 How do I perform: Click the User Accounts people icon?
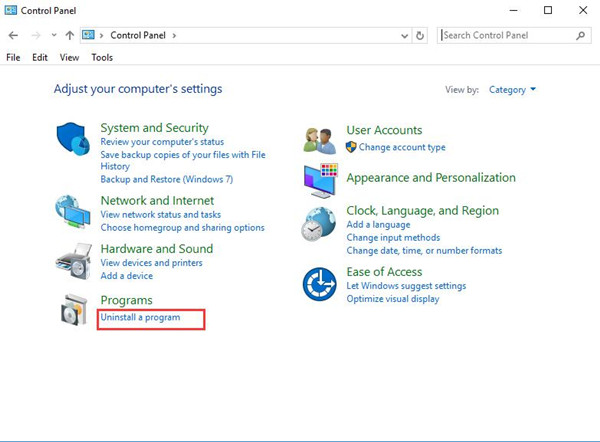pyautogui.click(x=320, y=140)
